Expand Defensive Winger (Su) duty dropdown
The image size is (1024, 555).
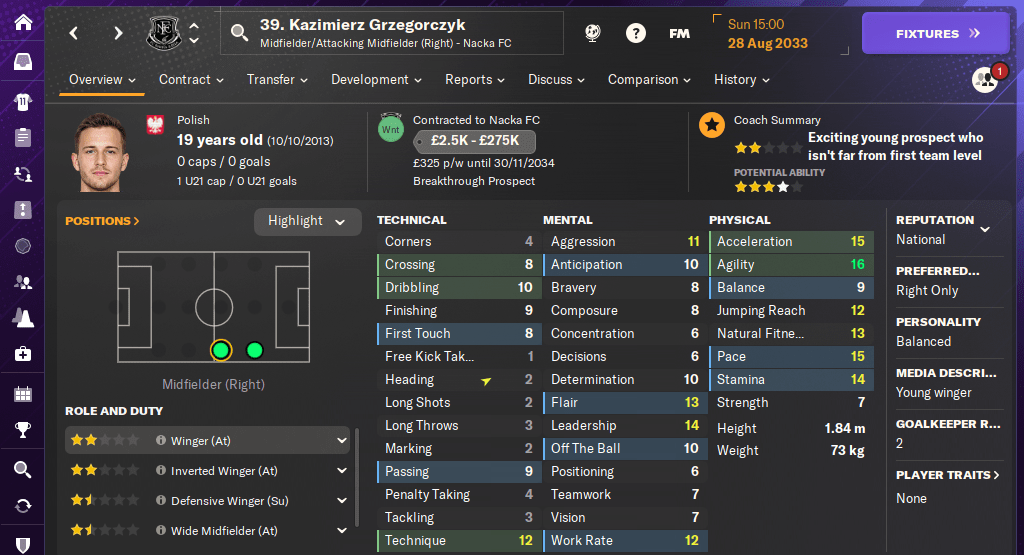tap(342, 500)
